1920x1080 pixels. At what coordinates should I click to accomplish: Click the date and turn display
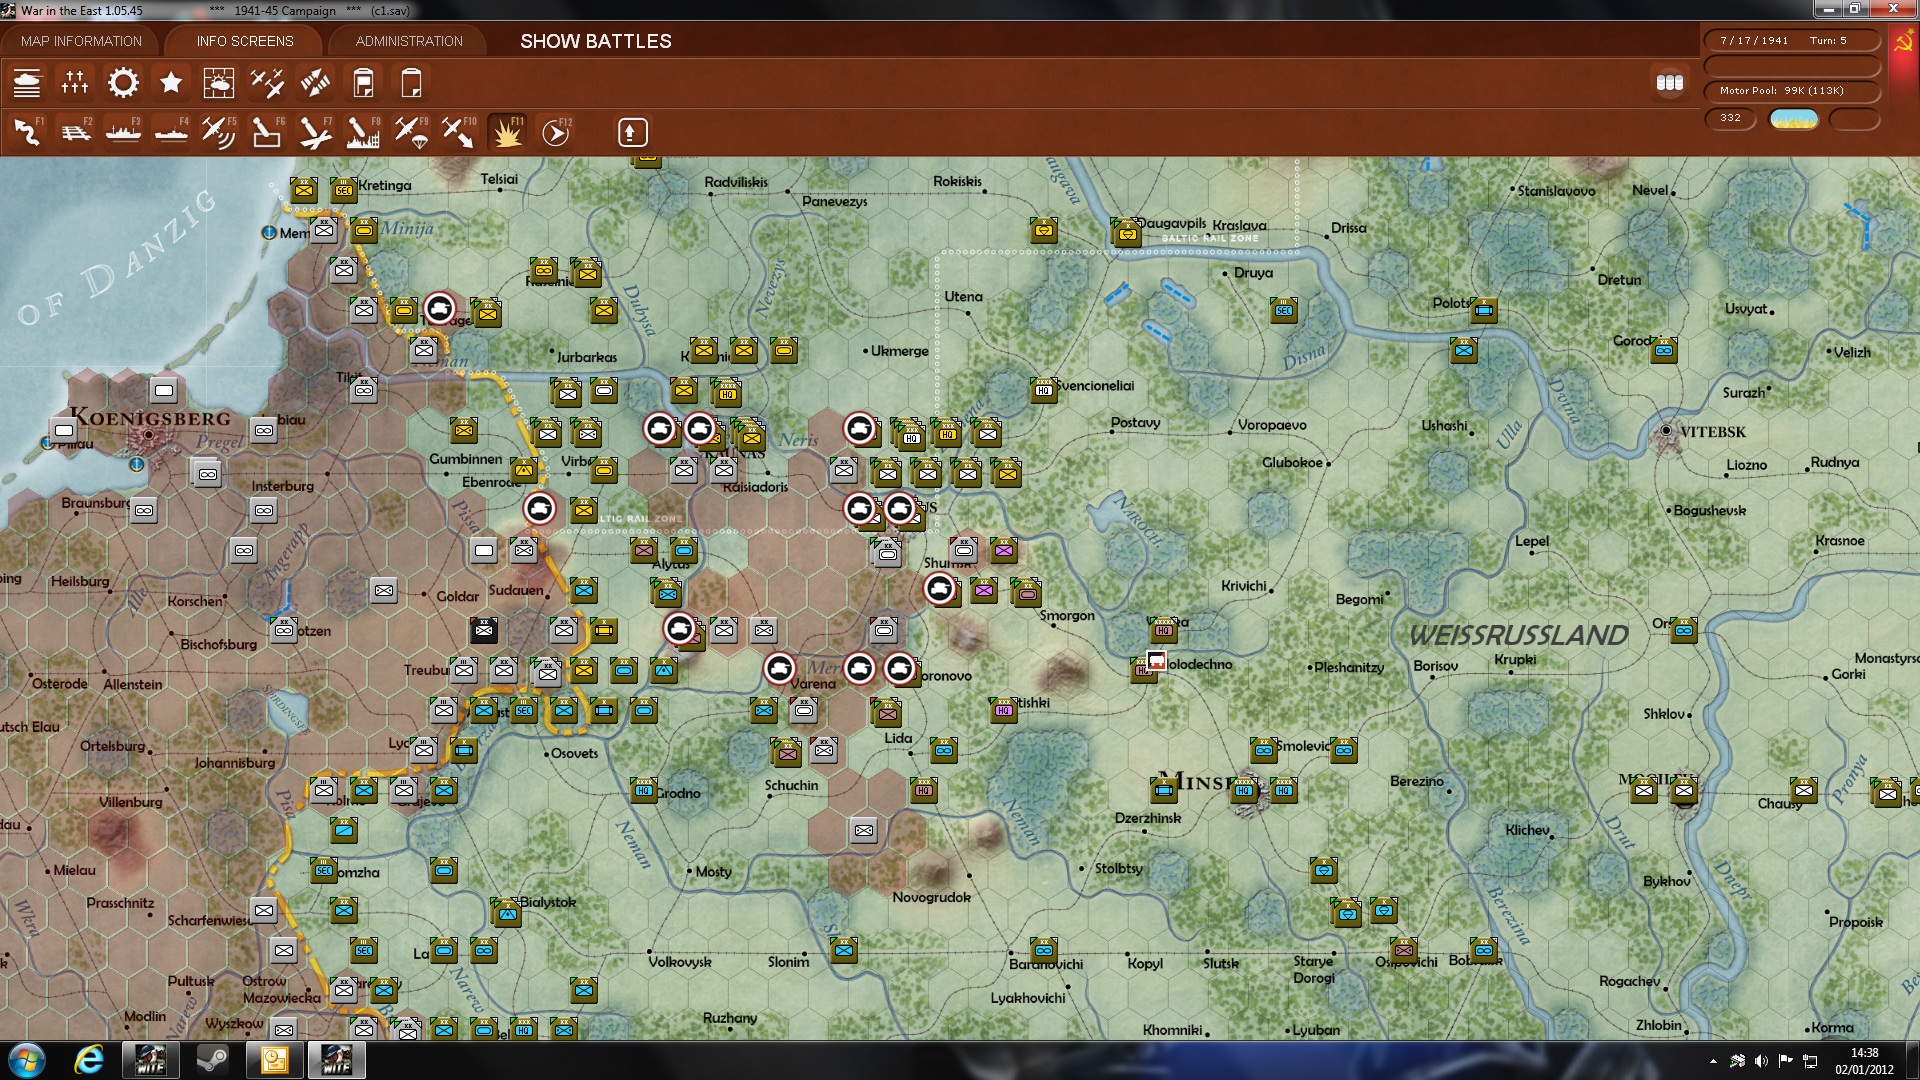(x=1791, y=41)
